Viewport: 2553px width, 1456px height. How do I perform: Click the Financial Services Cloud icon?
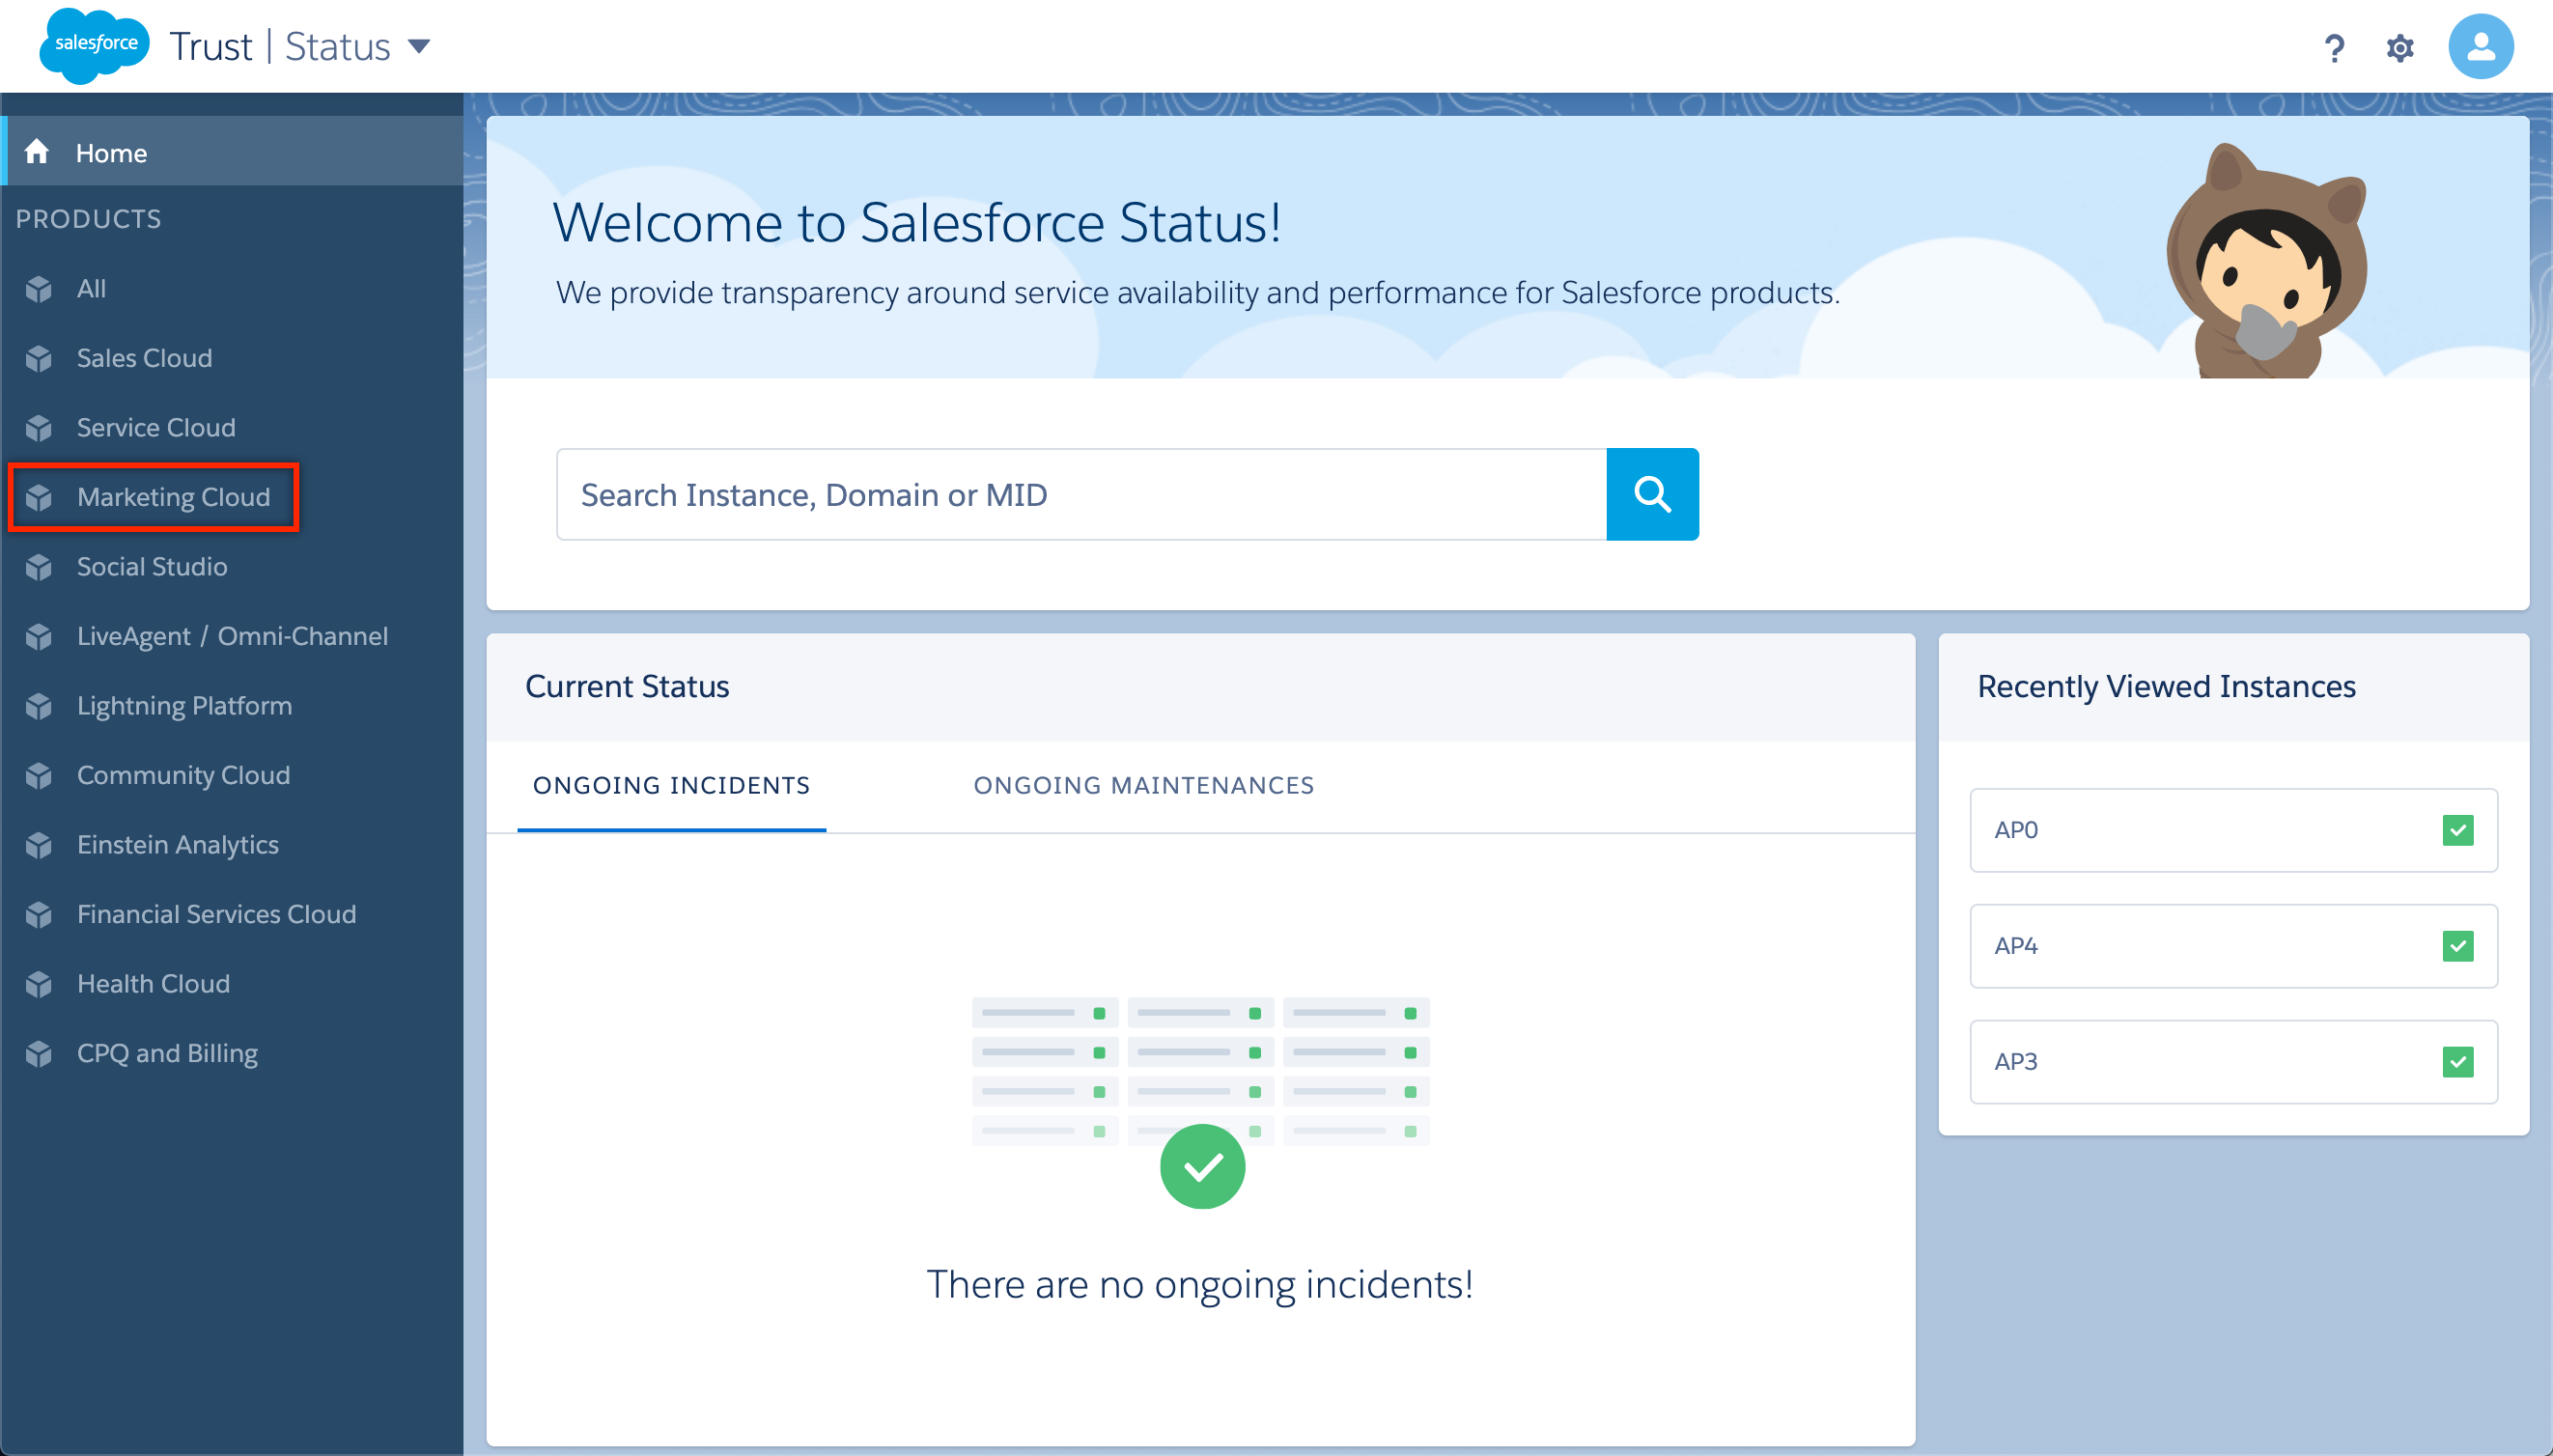point(43,914)
